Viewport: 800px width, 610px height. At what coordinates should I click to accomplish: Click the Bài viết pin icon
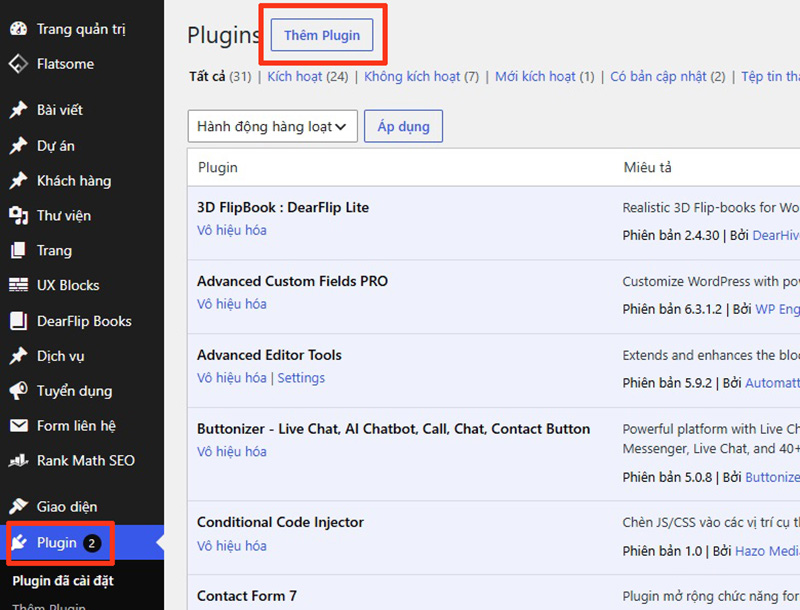[x=18, y=110]
